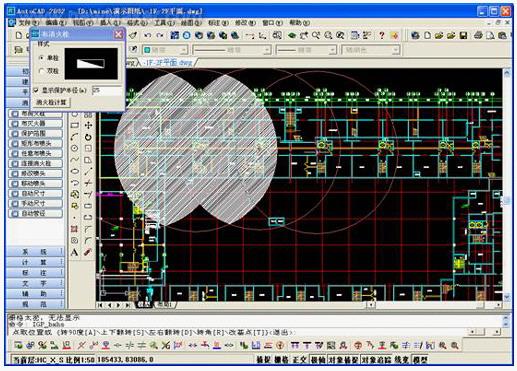Open the 文件 menu

28,23
